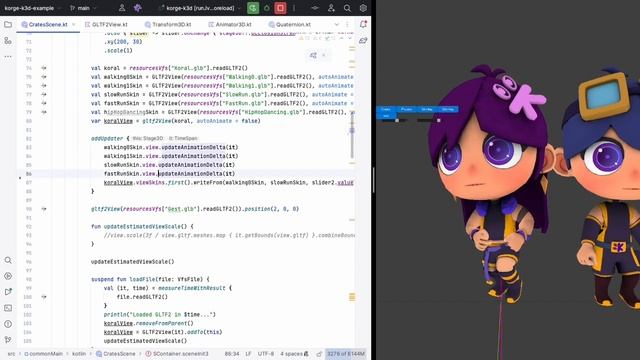The height and width of the screenshot is (360, 640).
Task: Open the account profile icon in title bar
Action: click(x=122, y=8)
